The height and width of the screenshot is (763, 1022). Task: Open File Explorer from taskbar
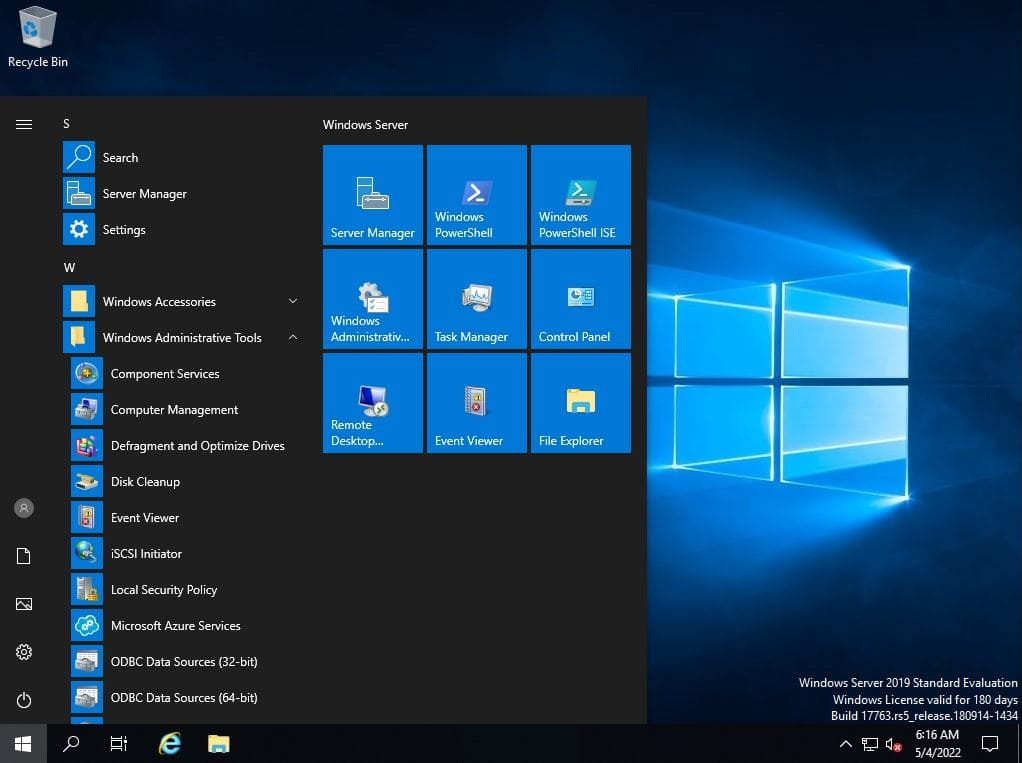point(218,743)
